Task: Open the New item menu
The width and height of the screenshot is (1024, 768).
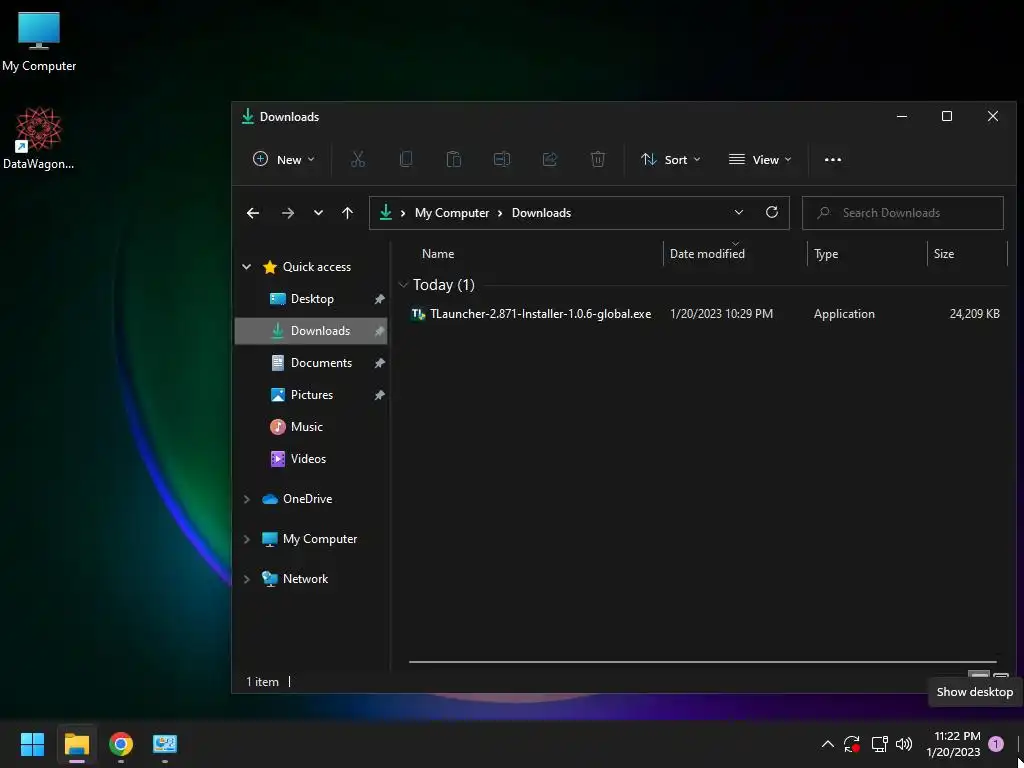Action: (283, 159)
